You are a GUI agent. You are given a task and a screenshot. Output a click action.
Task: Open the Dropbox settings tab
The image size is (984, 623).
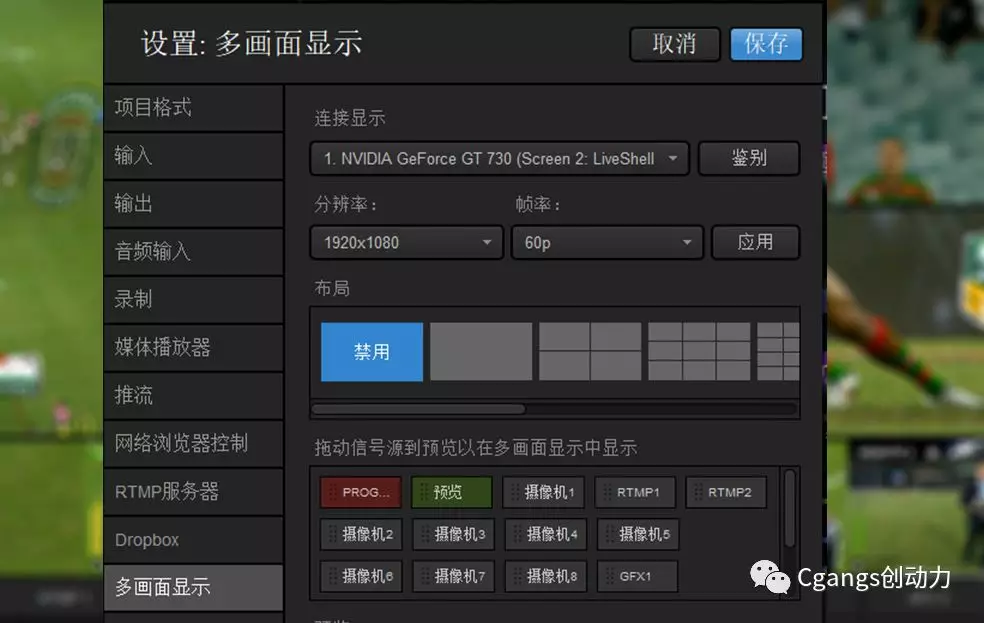point(193,540)
